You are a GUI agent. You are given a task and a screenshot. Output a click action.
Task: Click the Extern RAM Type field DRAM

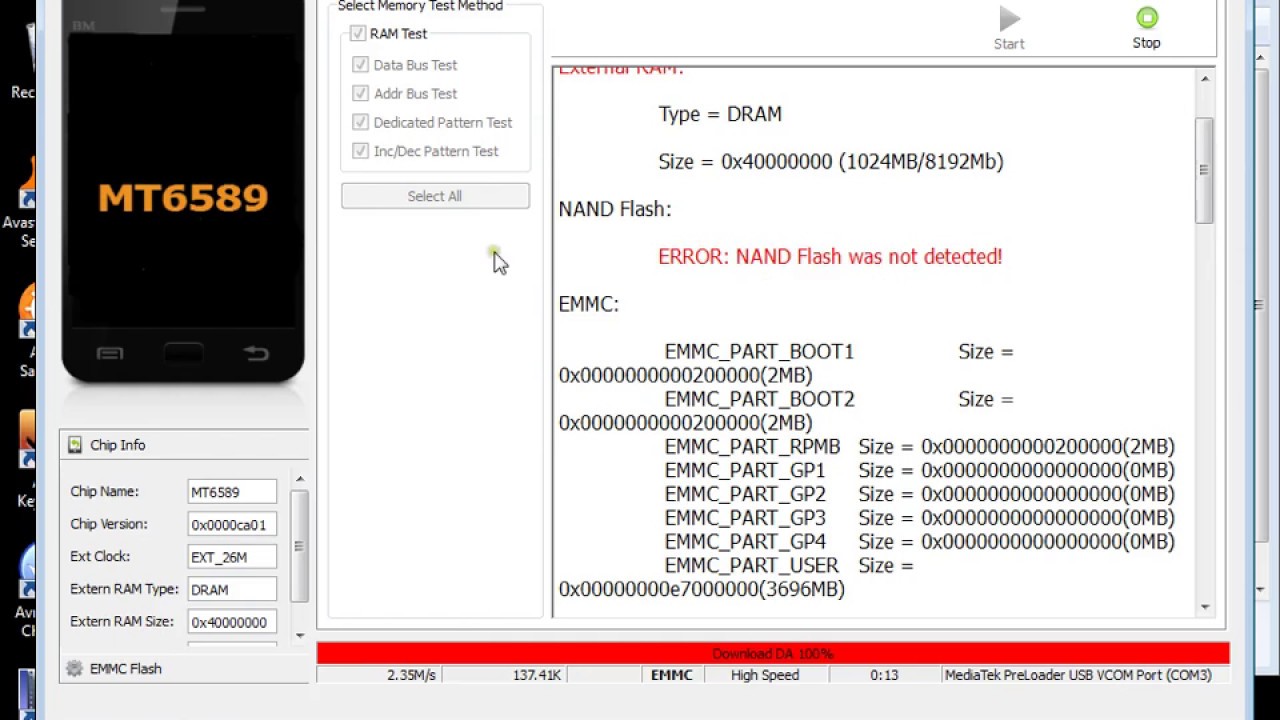pyautogui.click(x=232, y=590)
